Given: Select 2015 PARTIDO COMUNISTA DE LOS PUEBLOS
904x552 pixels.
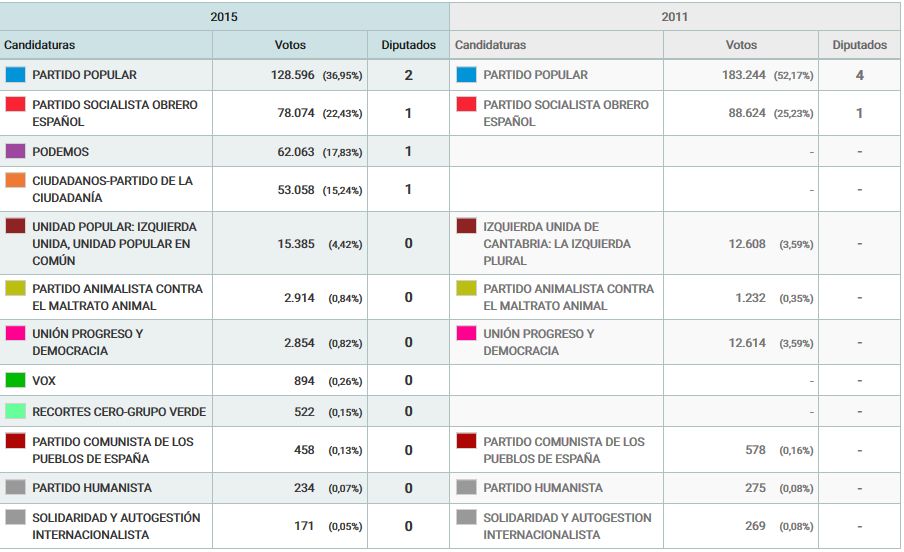Looking at the screenshot, I should pos(113,450).
